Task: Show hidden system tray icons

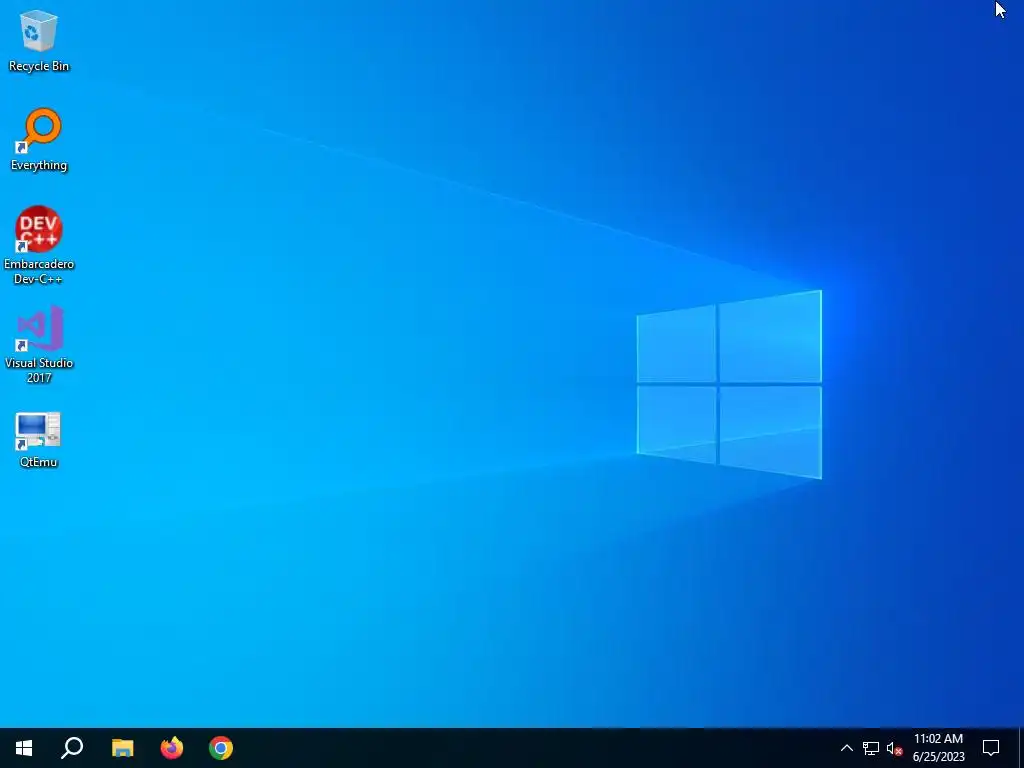Action: click(x=846, y=748)
